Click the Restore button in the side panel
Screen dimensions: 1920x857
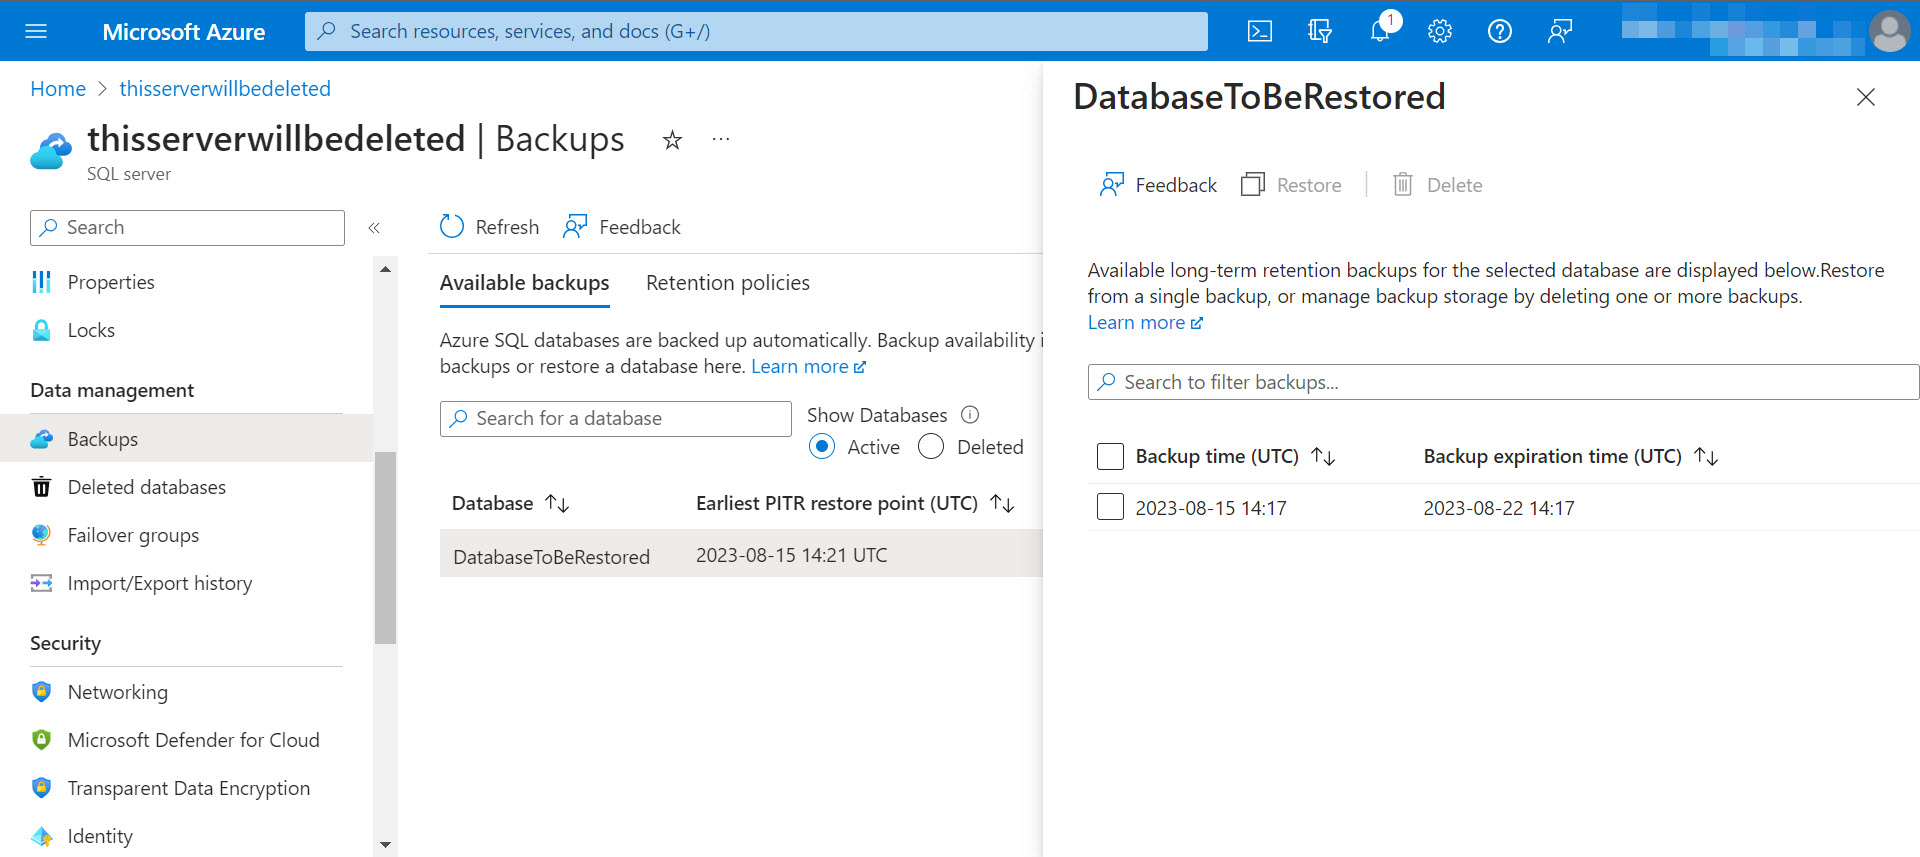point(1291,185)
